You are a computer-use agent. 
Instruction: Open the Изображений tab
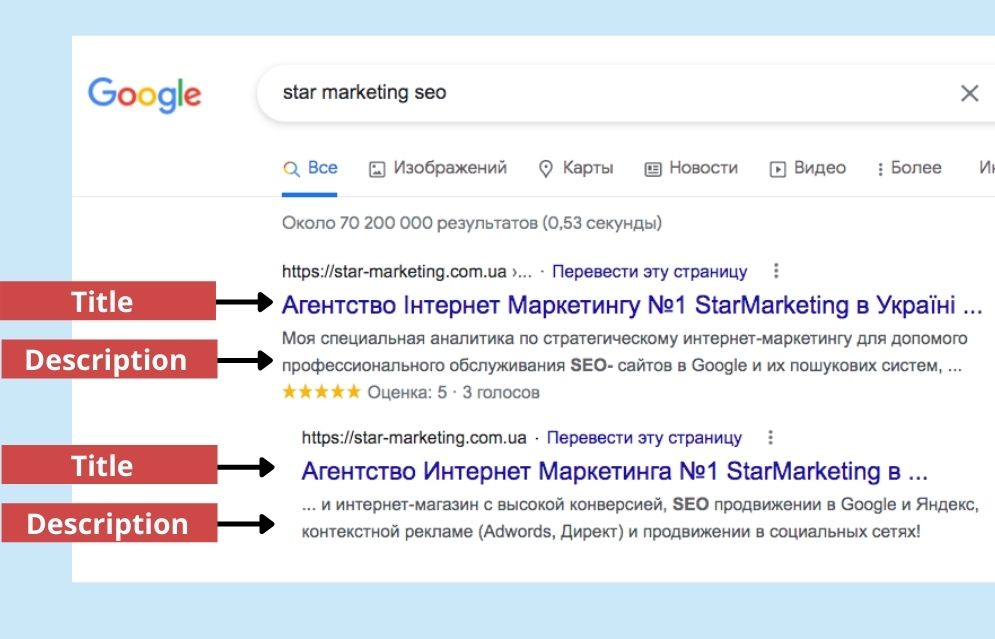[450, 168]
